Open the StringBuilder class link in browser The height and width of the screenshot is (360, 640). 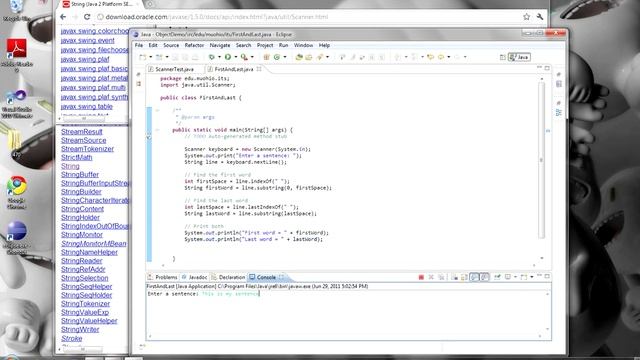(x=81, y=192)
